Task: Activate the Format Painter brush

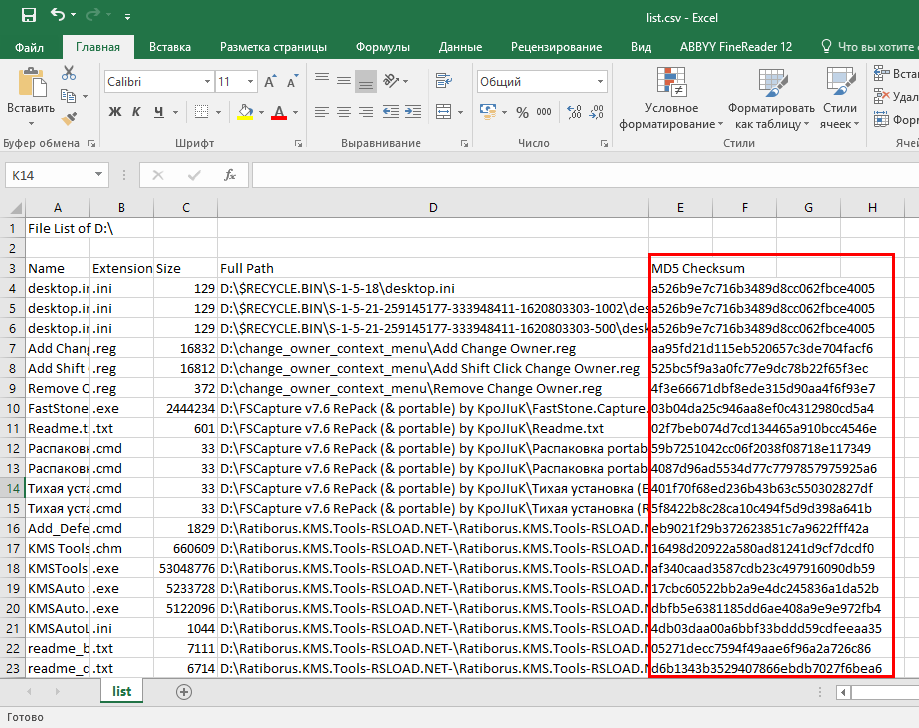Action: pyautogui.click(x=69, y=118)
